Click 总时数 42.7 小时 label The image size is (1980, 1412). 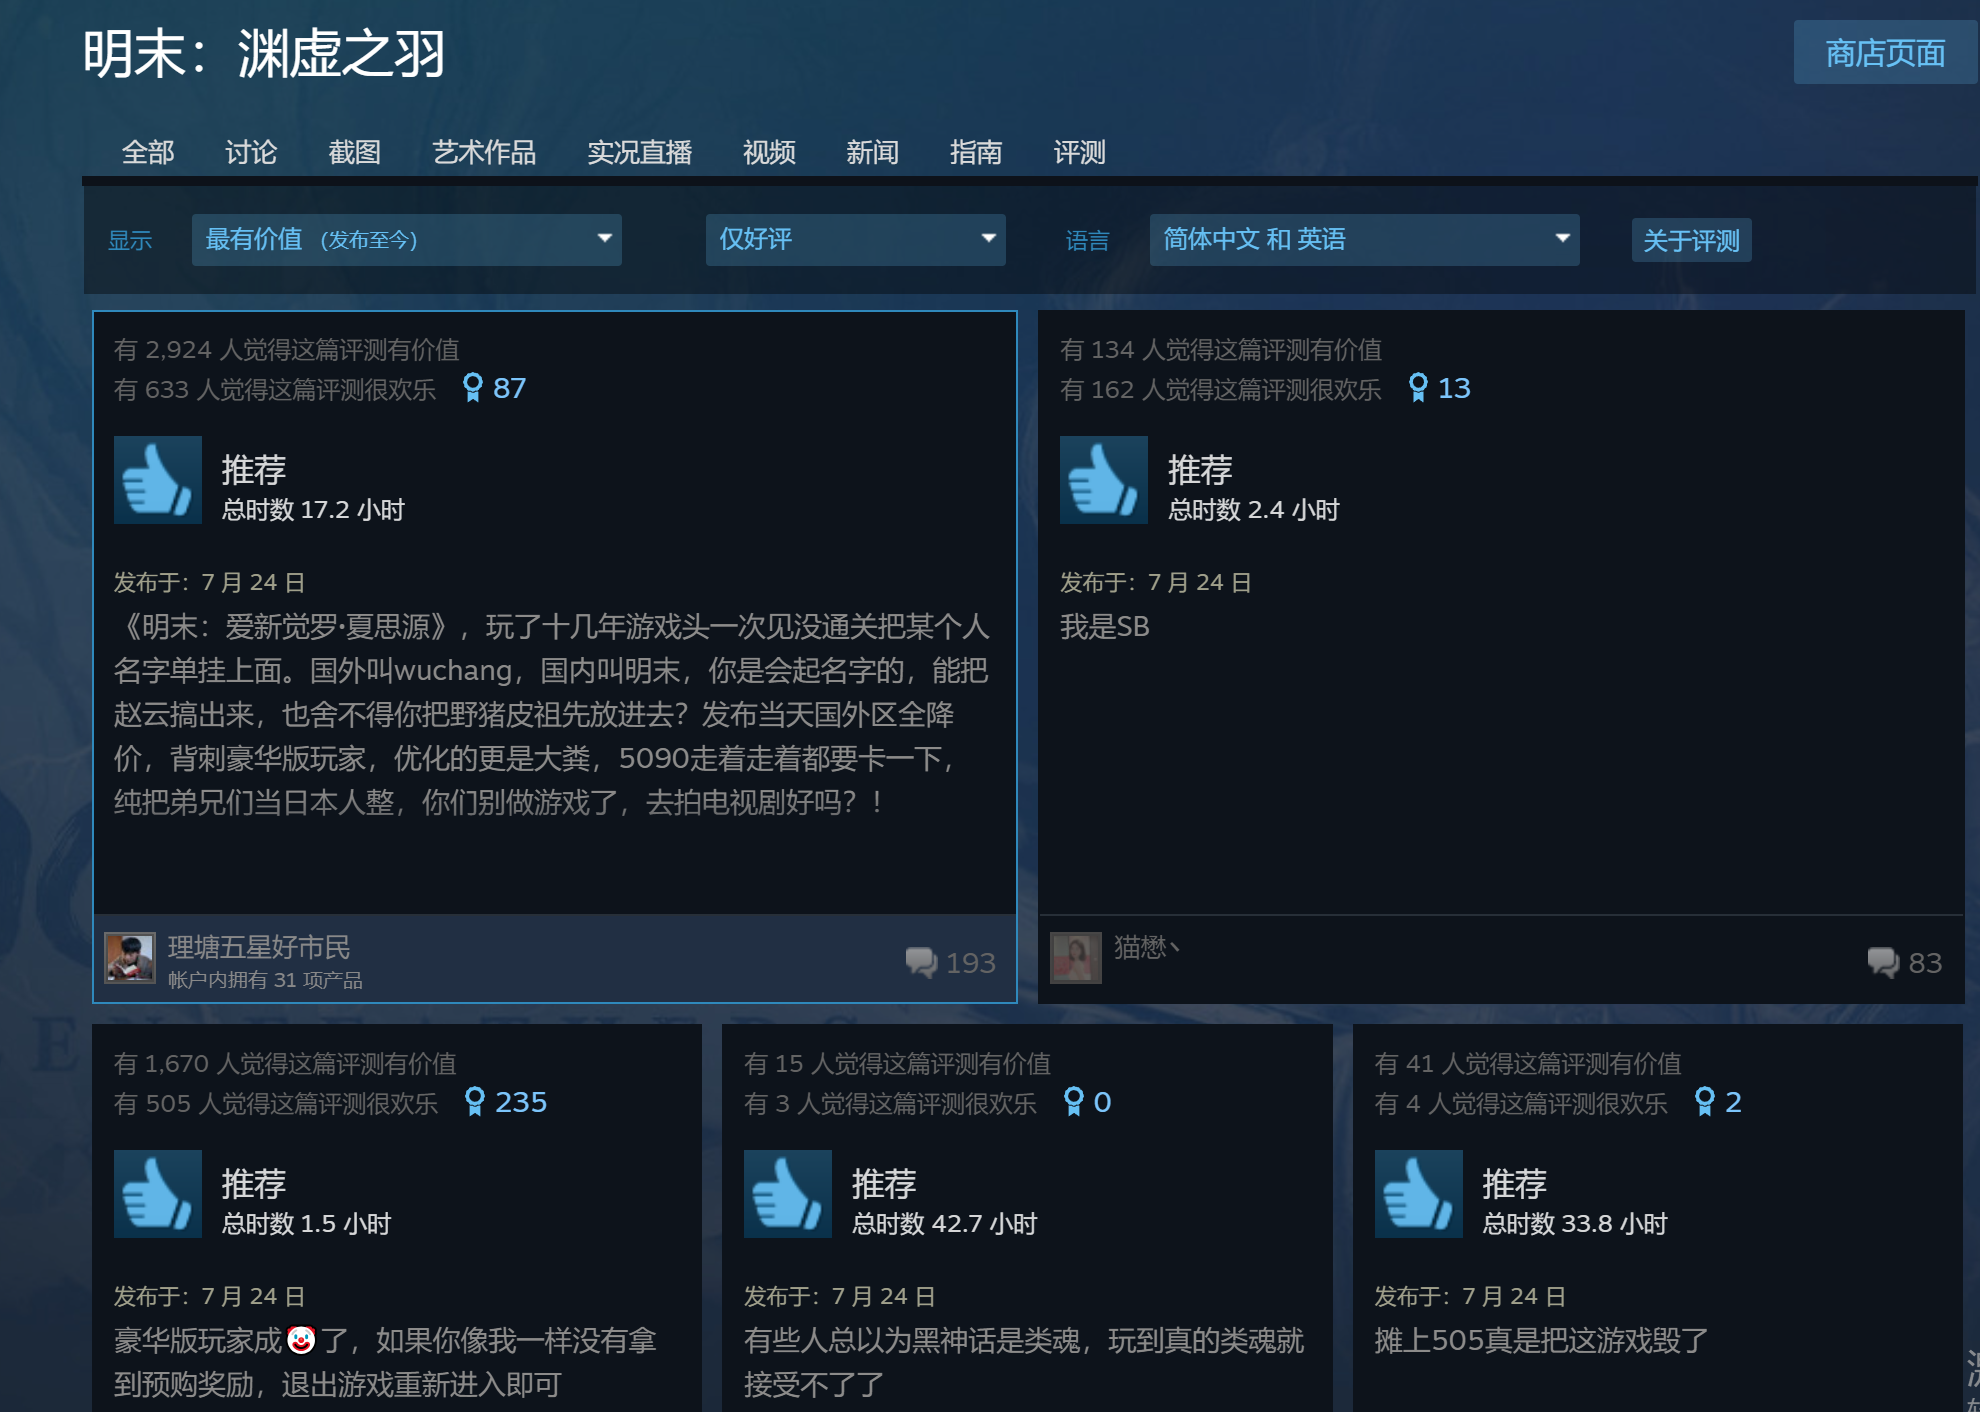[x=945, y=1224]
